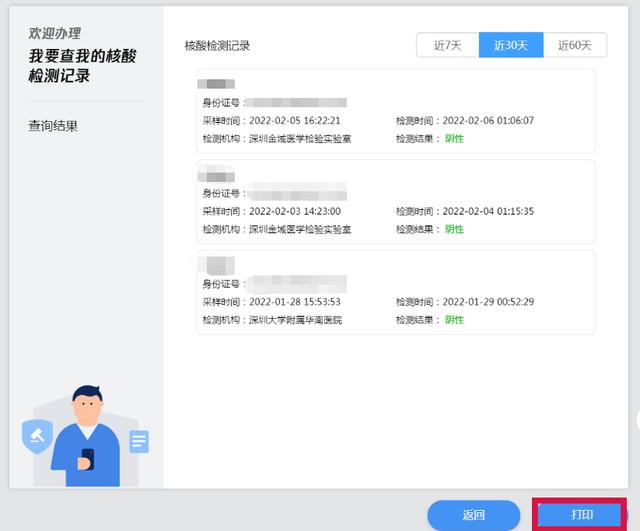Click the 阴性 result in the first record
Image resolution: width=640 pixels, height=531 pixels.
(454, 138)
